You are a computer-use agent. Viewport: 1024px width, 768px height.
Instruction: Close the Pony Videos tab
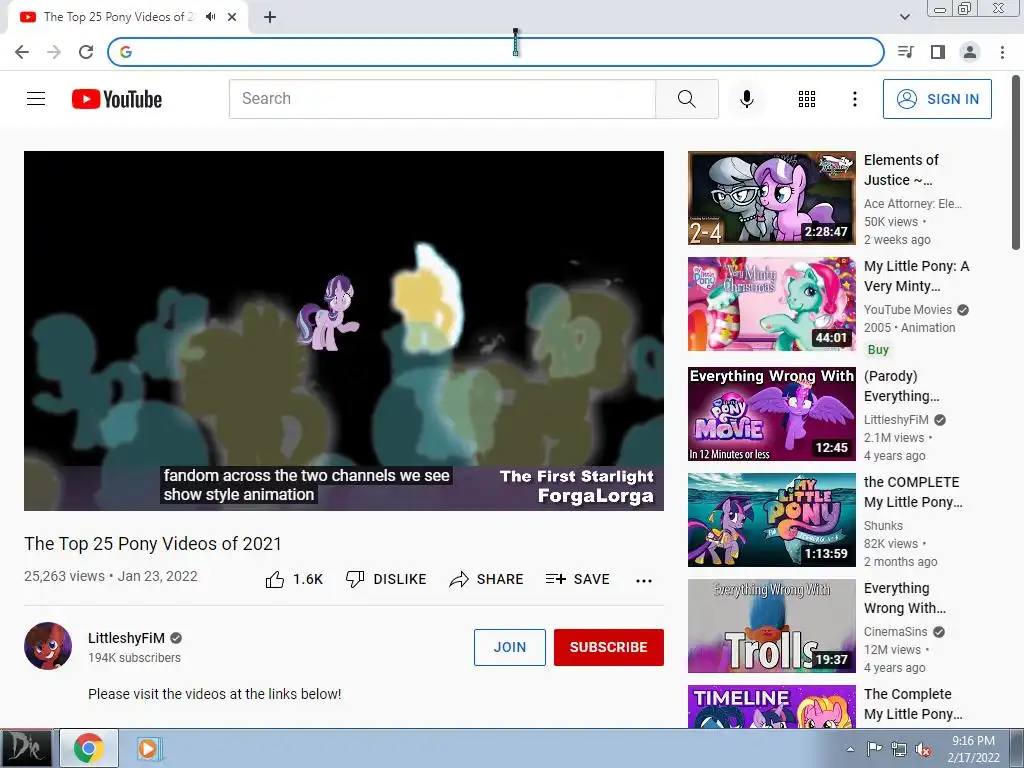232,17
